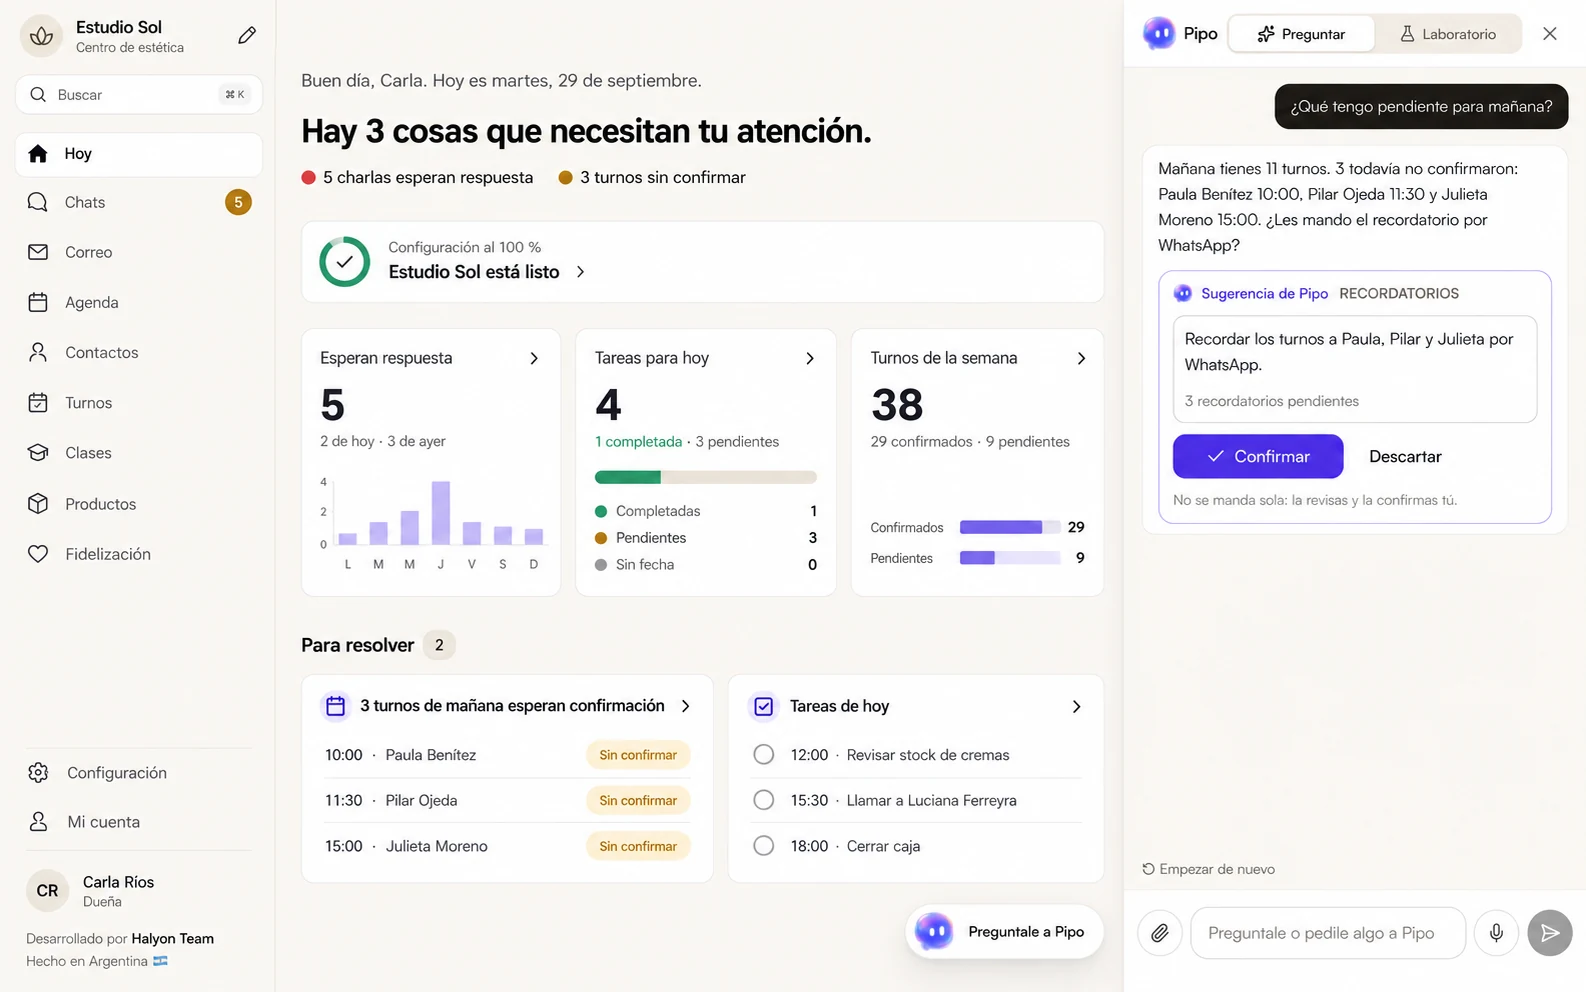Expand the Tareas de hoy list chevron
The height and width of the screenshot is (992, 1586).
coord(1077,707)
